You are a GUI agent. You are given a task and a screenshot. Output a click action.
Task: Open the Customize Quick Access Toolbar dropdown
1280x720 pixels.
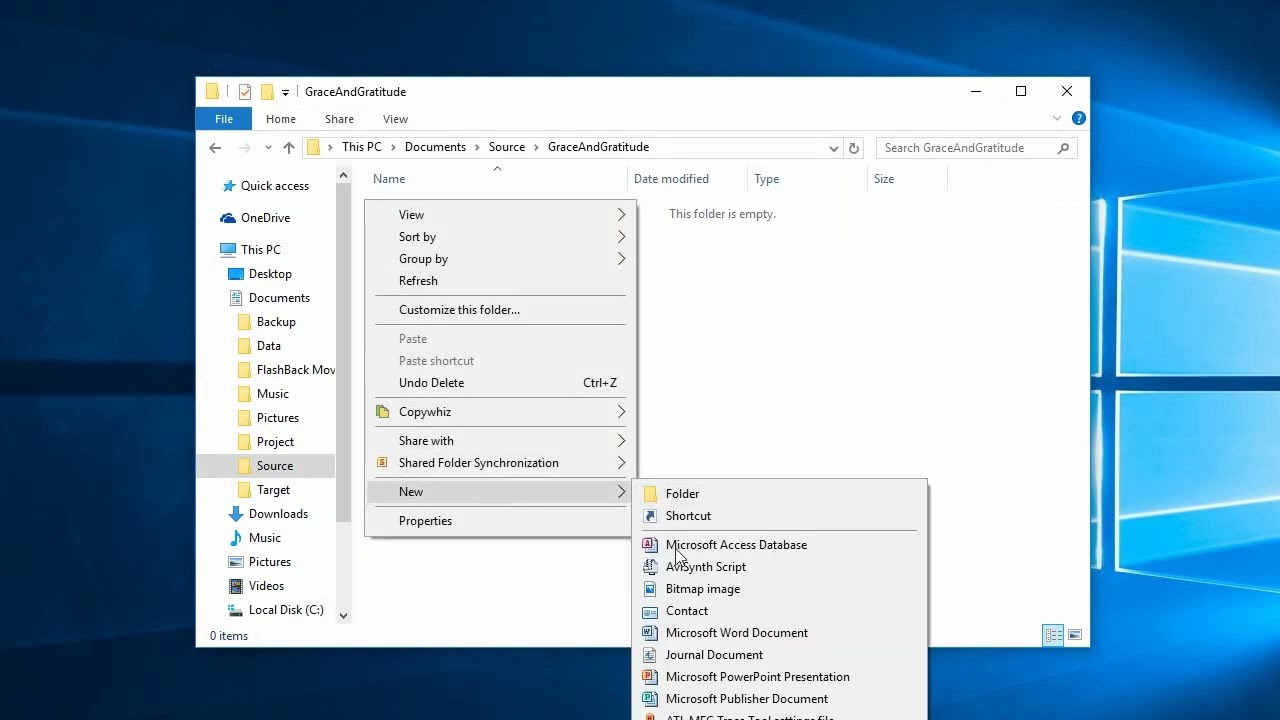pos(285,92)
